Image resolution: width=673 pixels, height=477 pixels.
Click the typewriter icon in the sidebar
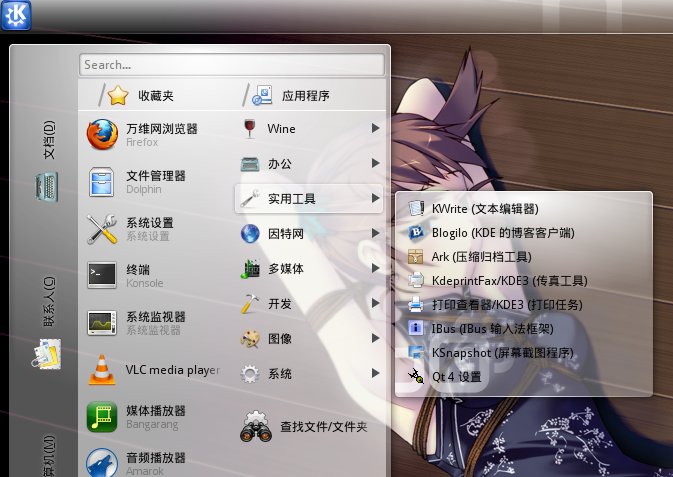(x=46, y=186)
